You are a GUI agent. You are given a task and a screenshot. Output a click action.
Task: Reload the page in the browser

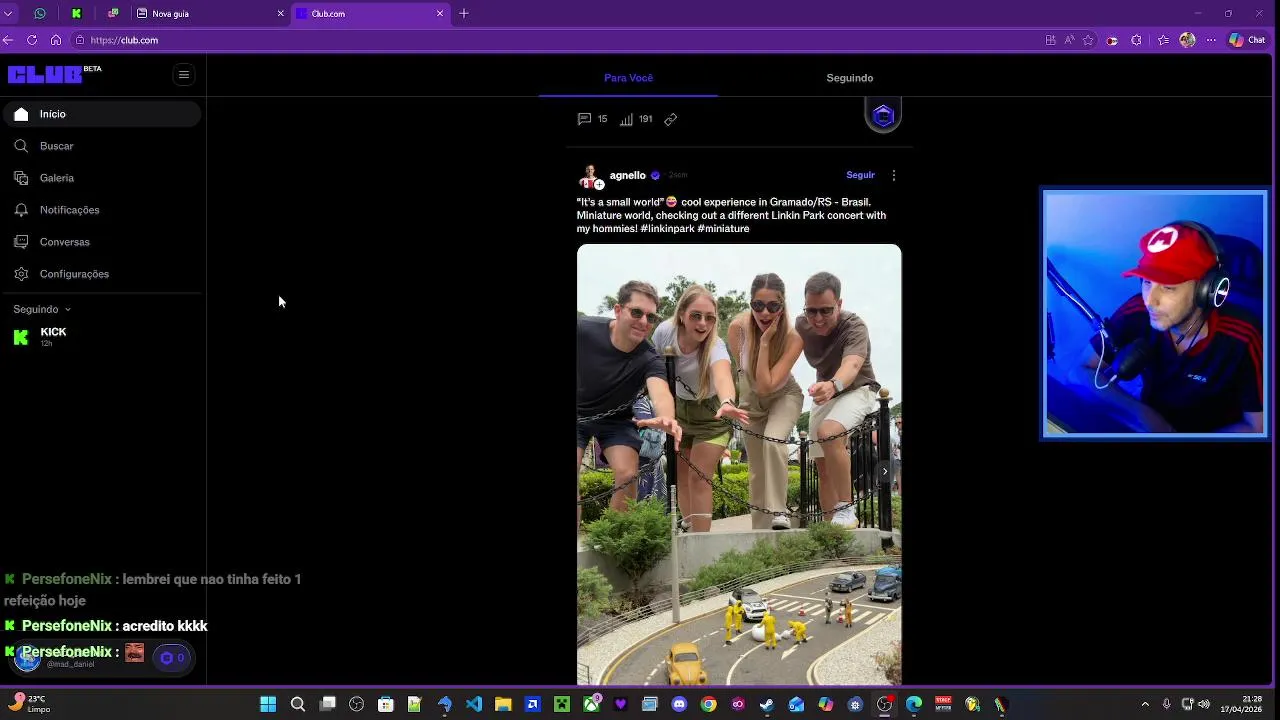[x=32, y=40]
